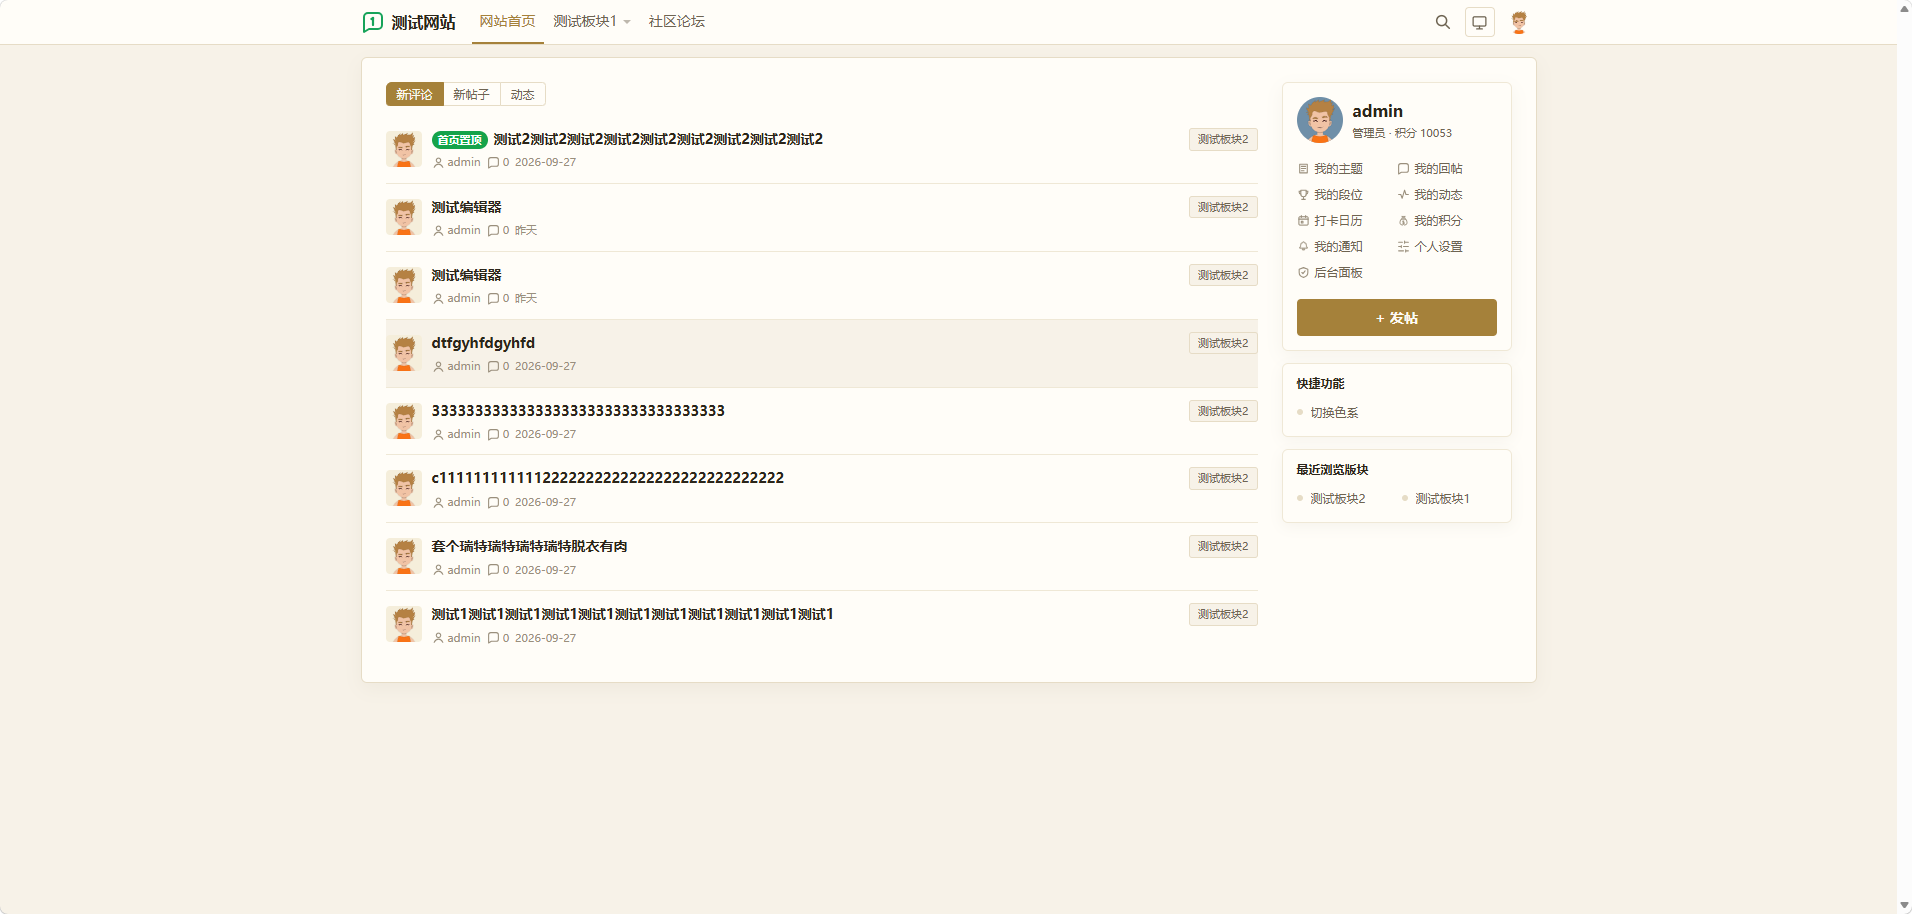The width and height of the screenshot is (1912, 914).
Task: Open the user avatar in header
Action: coord(1519,22)
